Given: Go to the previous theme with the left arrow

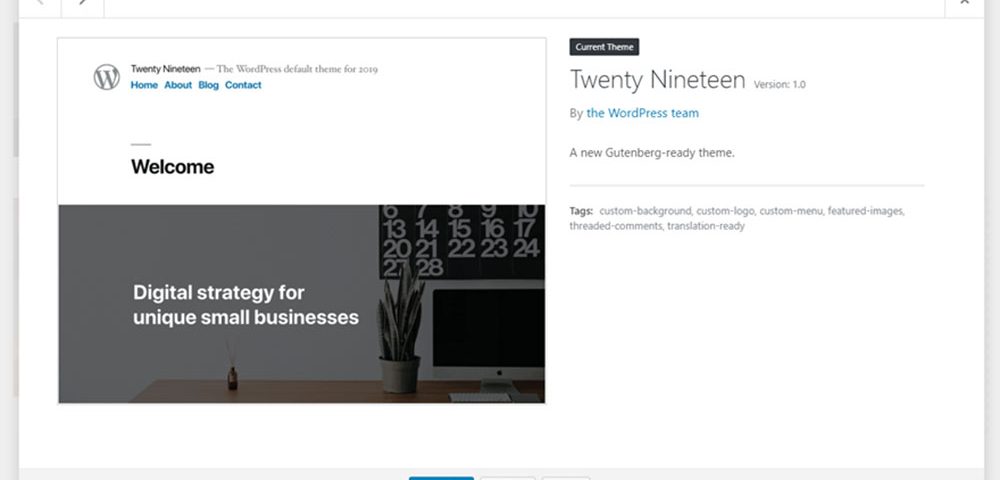Looking at the screenshot, I should [40, 4].
